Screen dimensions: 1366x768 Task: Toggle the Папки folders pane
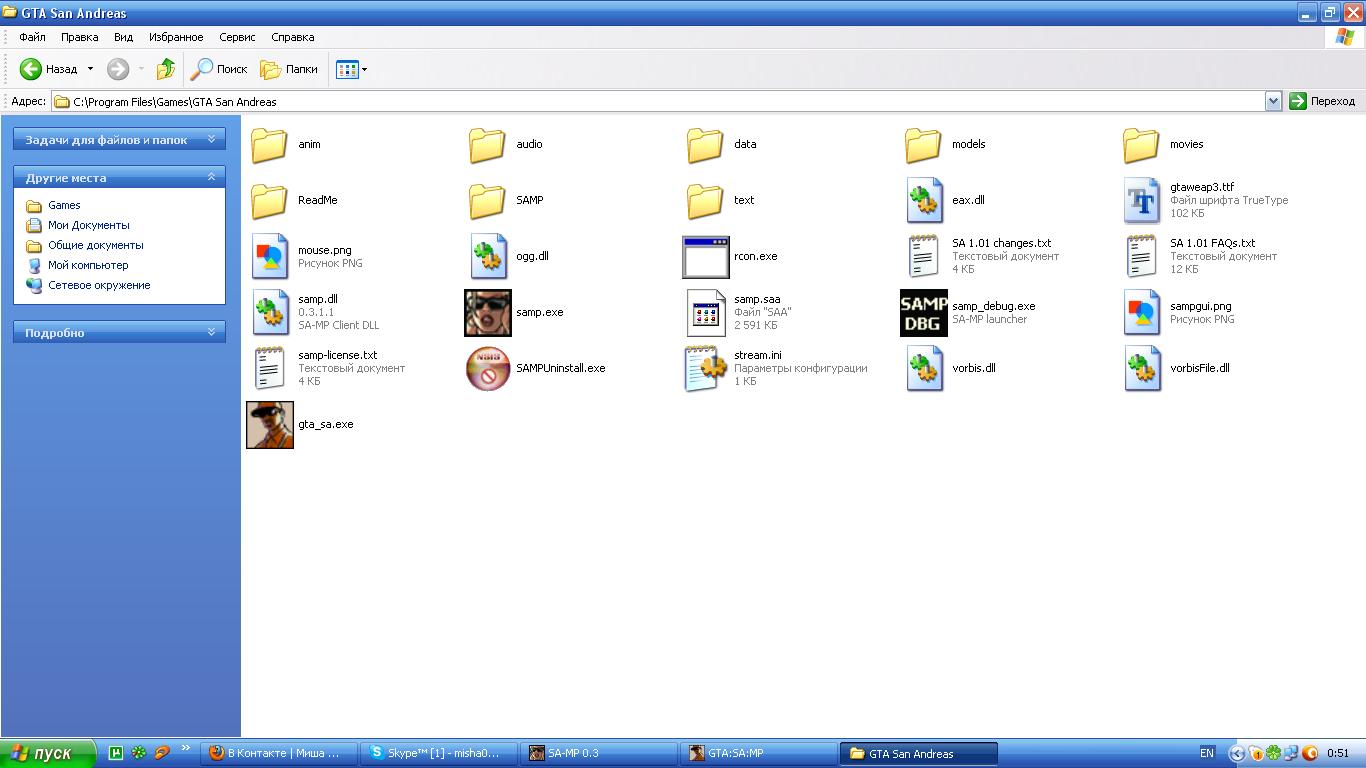coord(289,69)
